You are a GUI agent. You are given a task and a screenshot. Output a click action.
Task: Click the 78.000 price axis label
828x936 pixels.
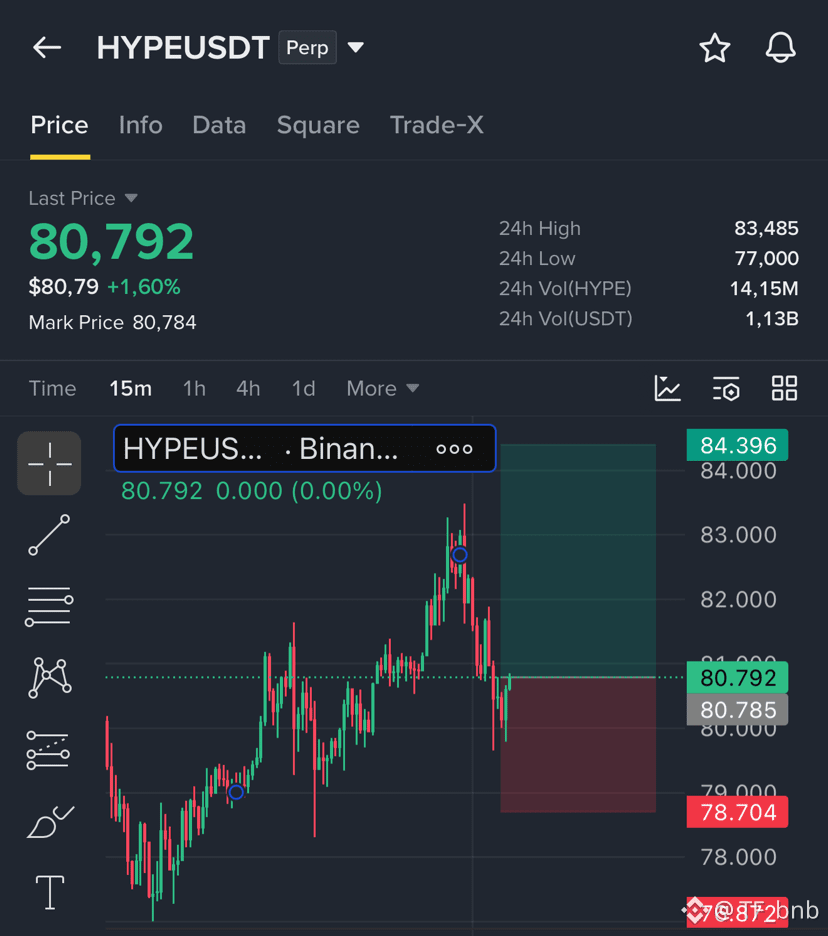[x=738, y=857]
